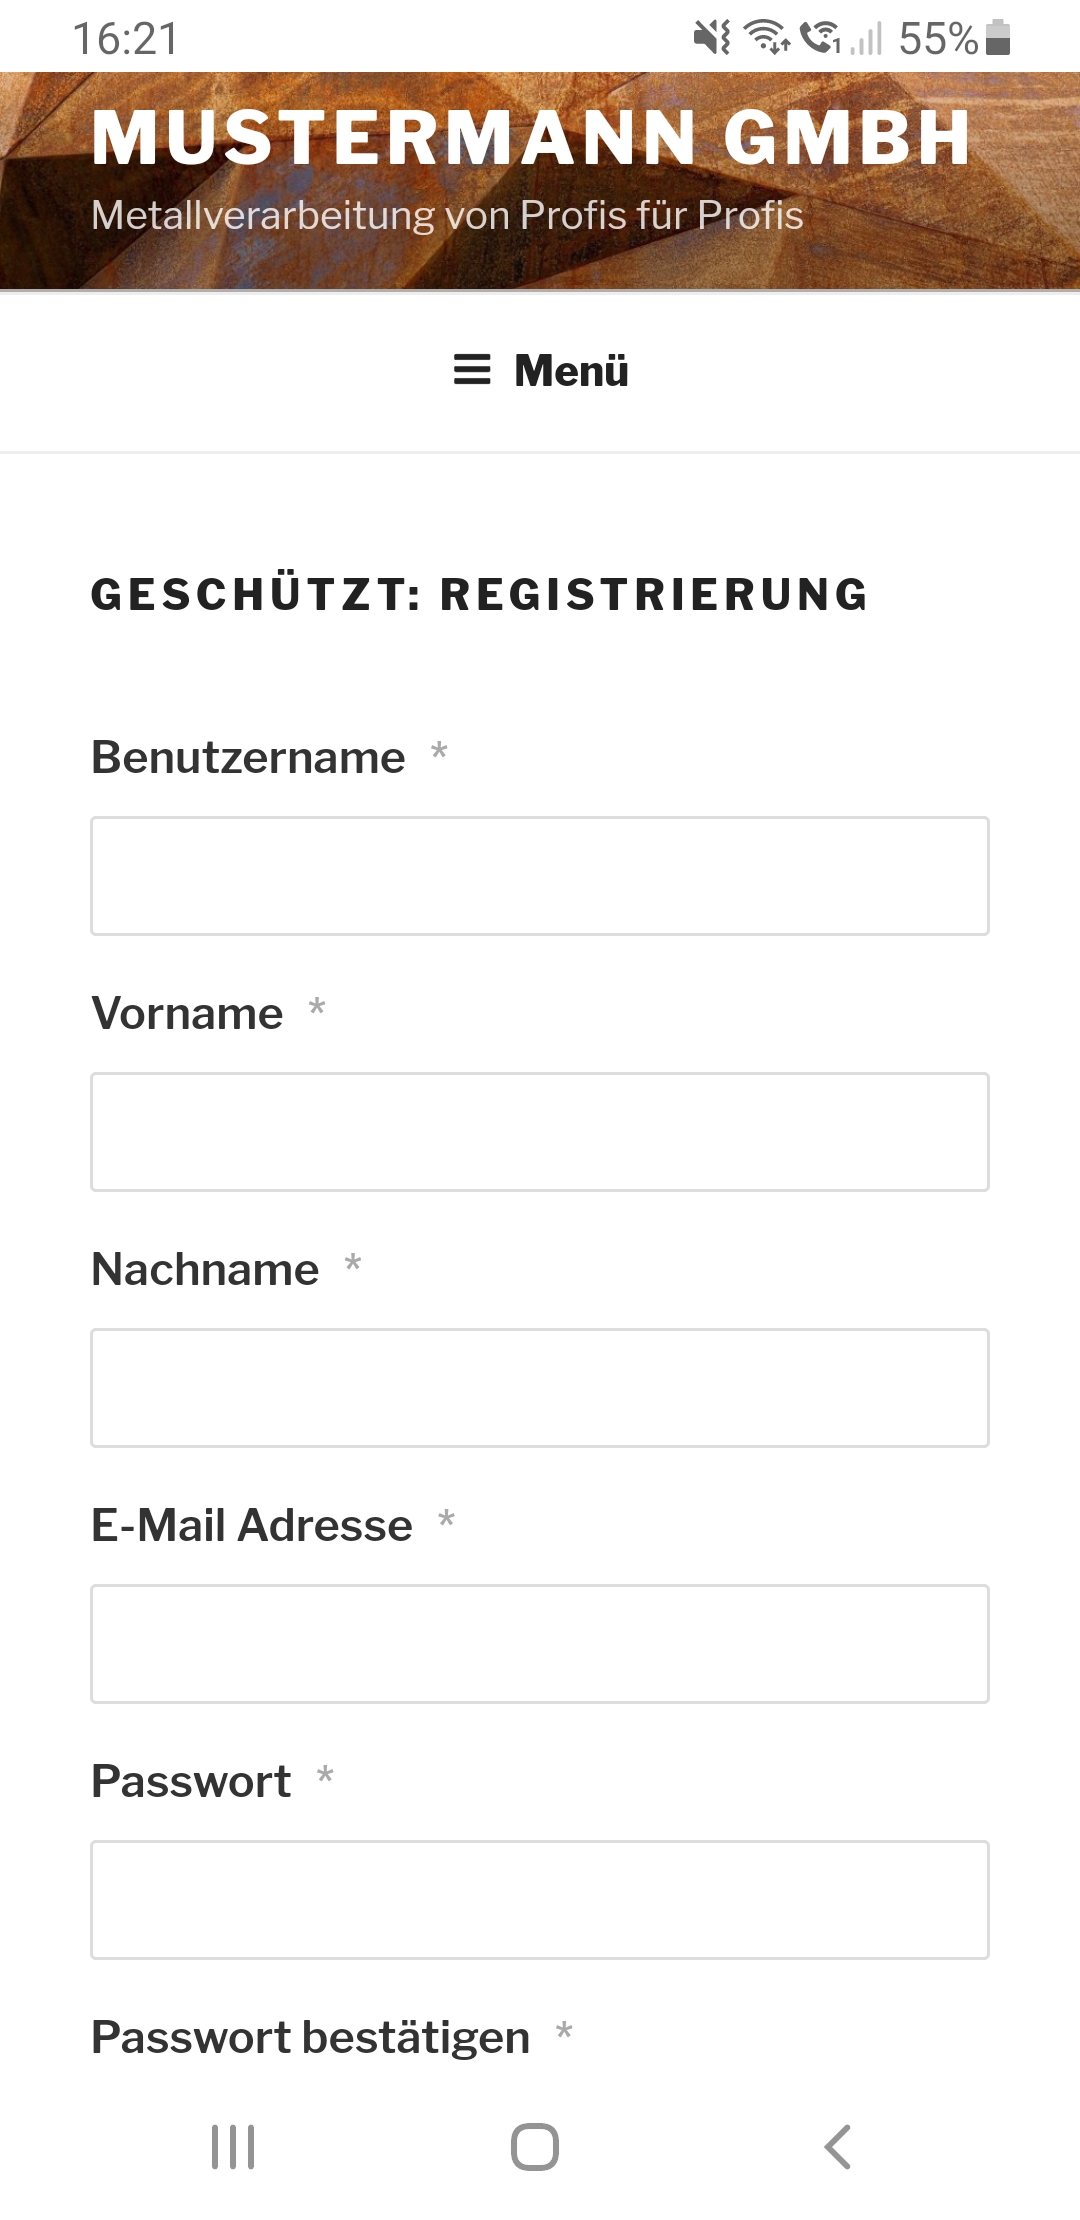Go to Mustermann GmbH site title
Image resolution: width=1080 pixels, height=2220 pixels.
531,137
